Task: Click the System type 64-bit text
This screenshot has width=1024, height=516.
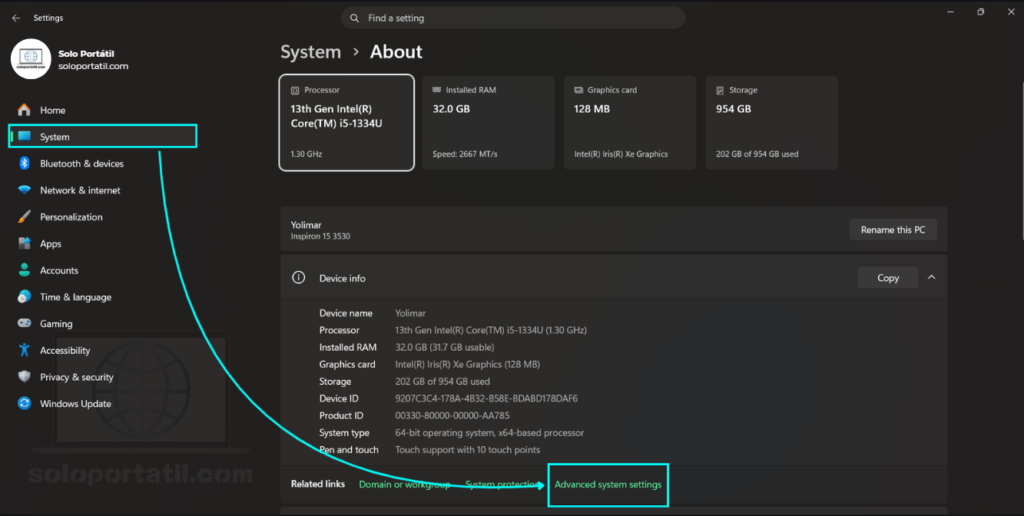Action: coord(490,432)
